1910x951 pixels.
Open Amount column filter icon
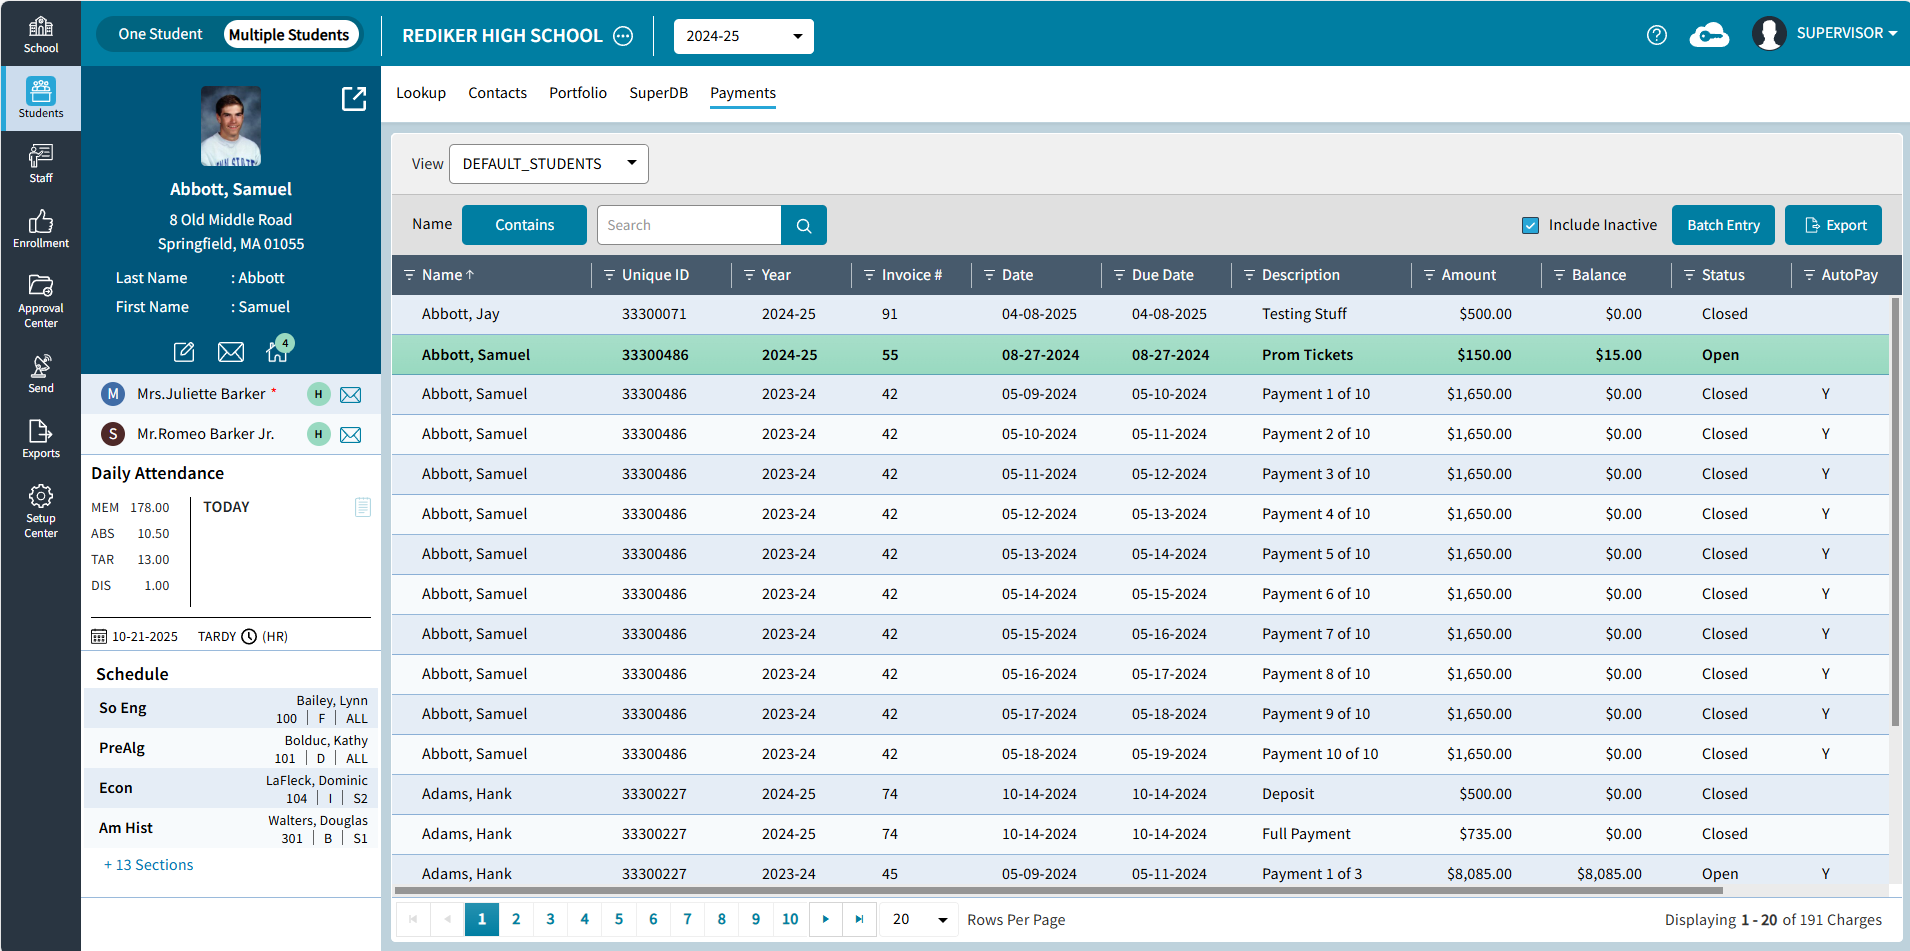pyautogui.click(x=1429, y=275)
